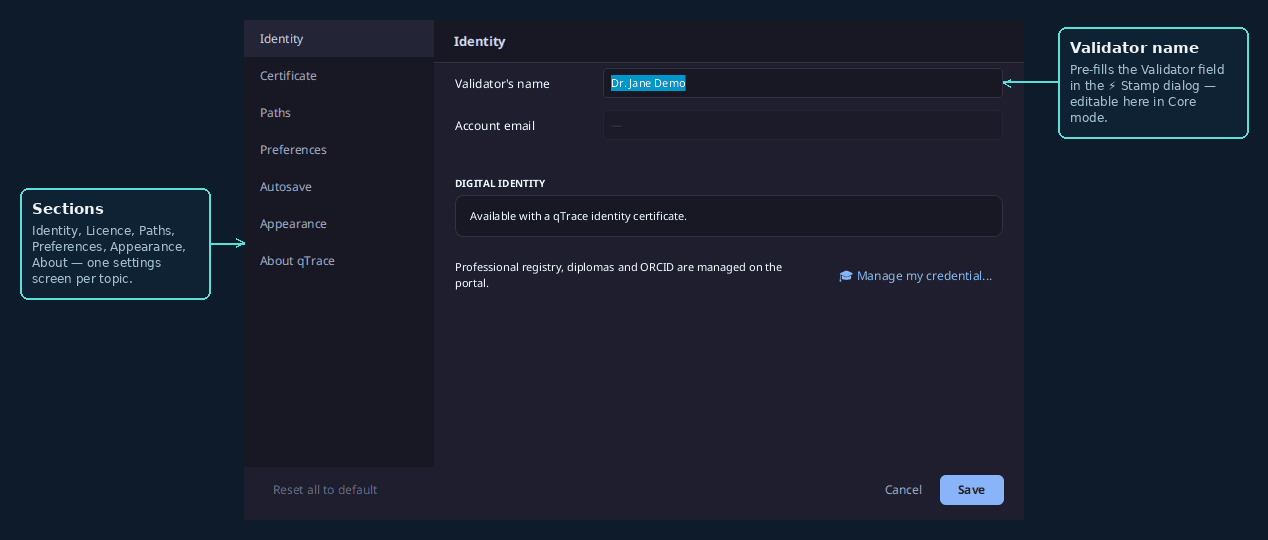The image size is (1268, 540).
Task: Click the Validator's name label
Action: (502, 84)
